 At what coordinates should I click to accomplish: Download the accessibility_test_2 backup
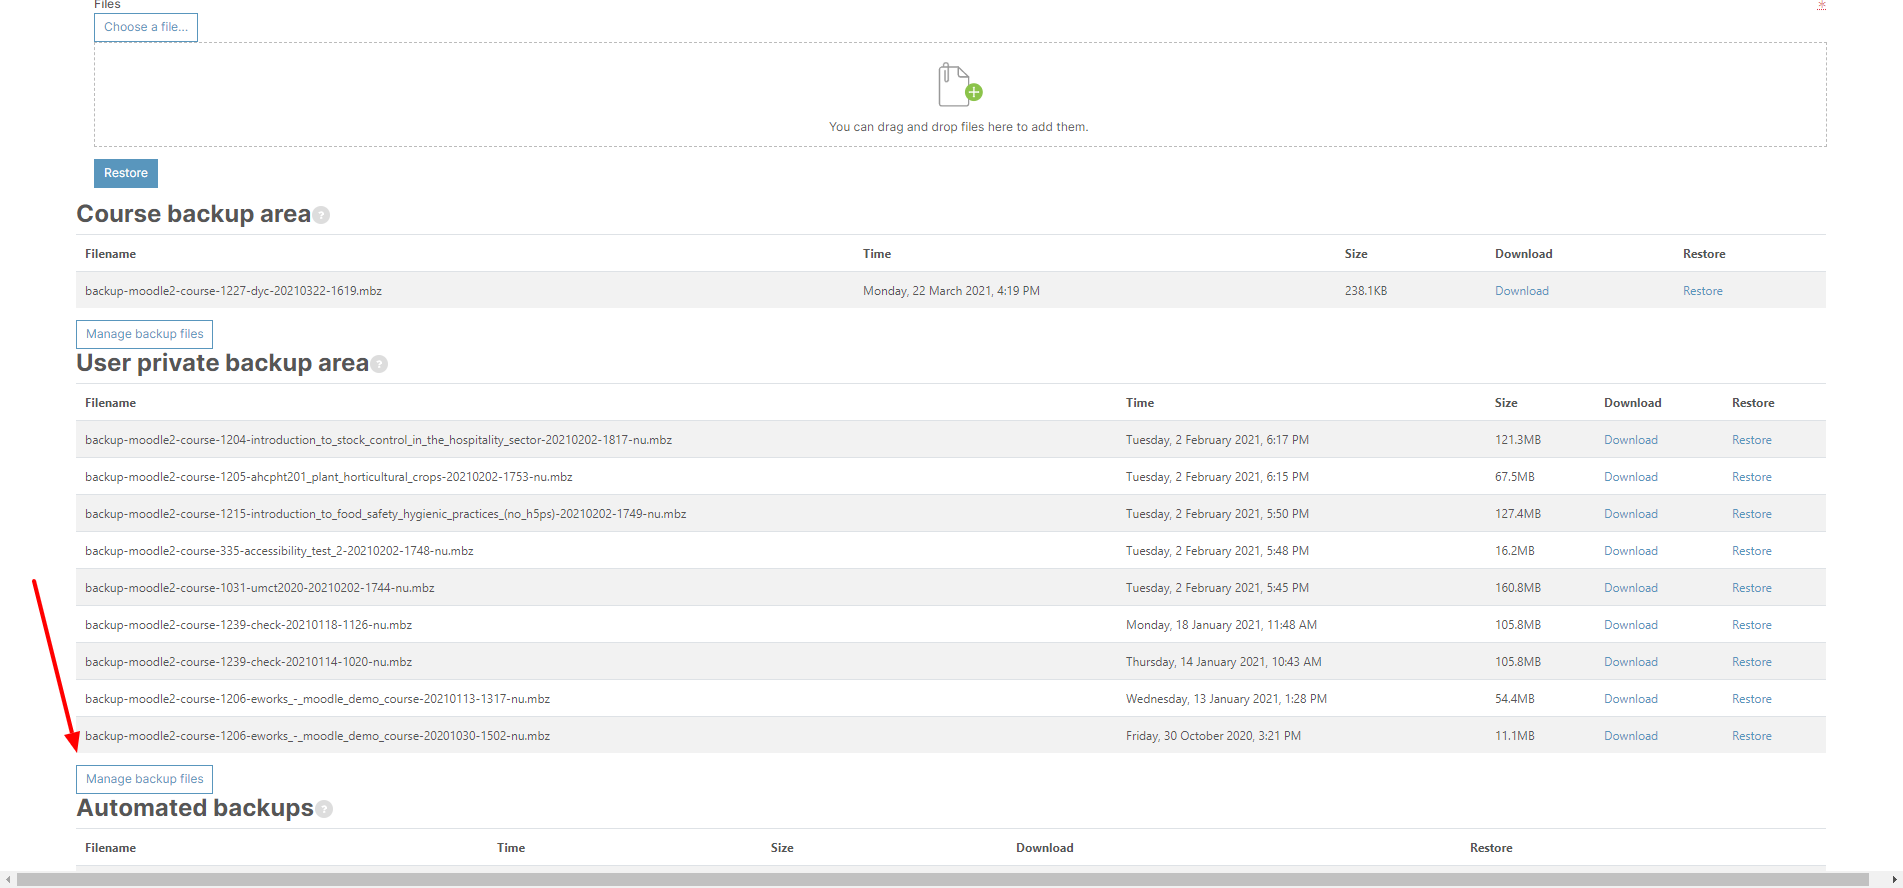(1631, 551)
